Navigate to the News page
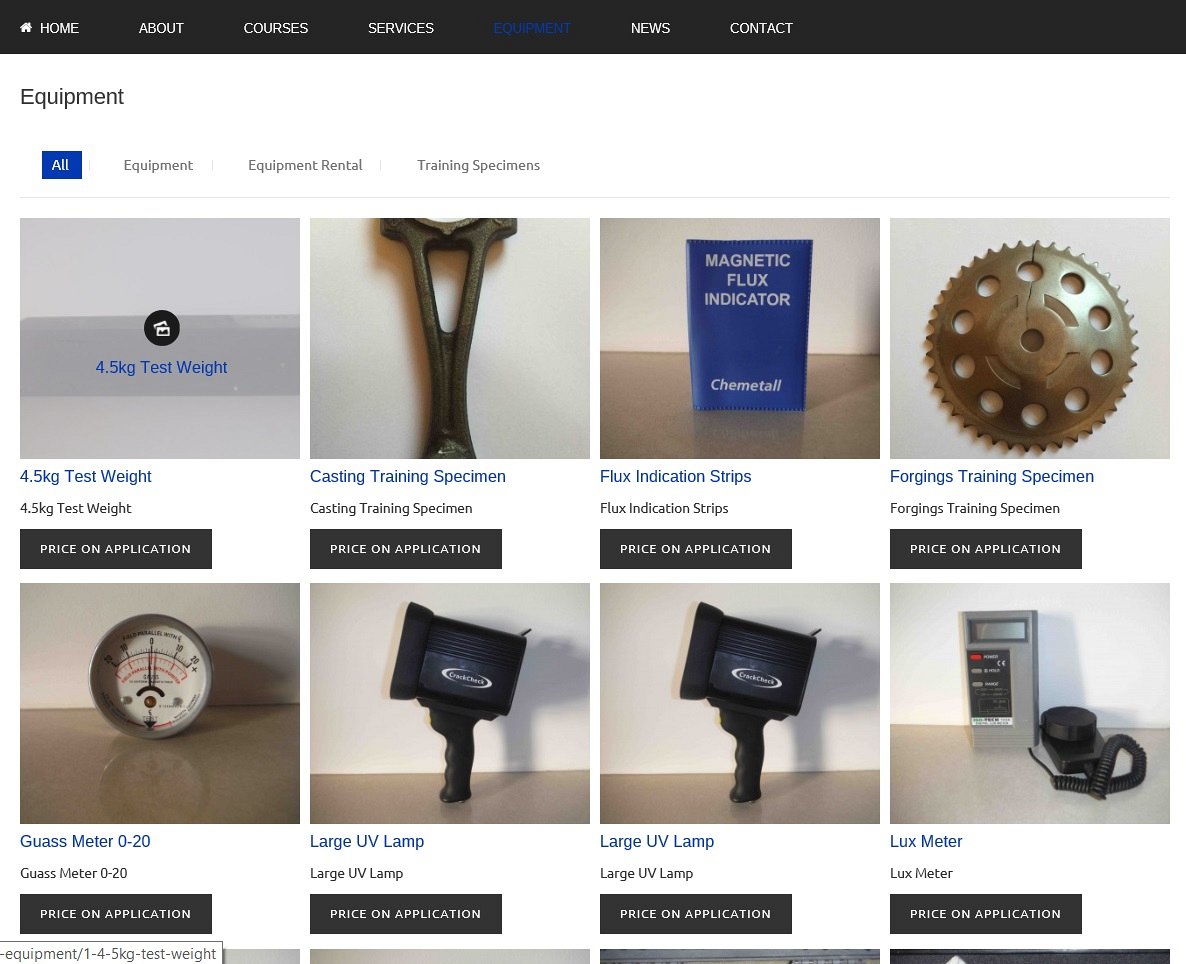1186x964 pixels. point(650,28)
